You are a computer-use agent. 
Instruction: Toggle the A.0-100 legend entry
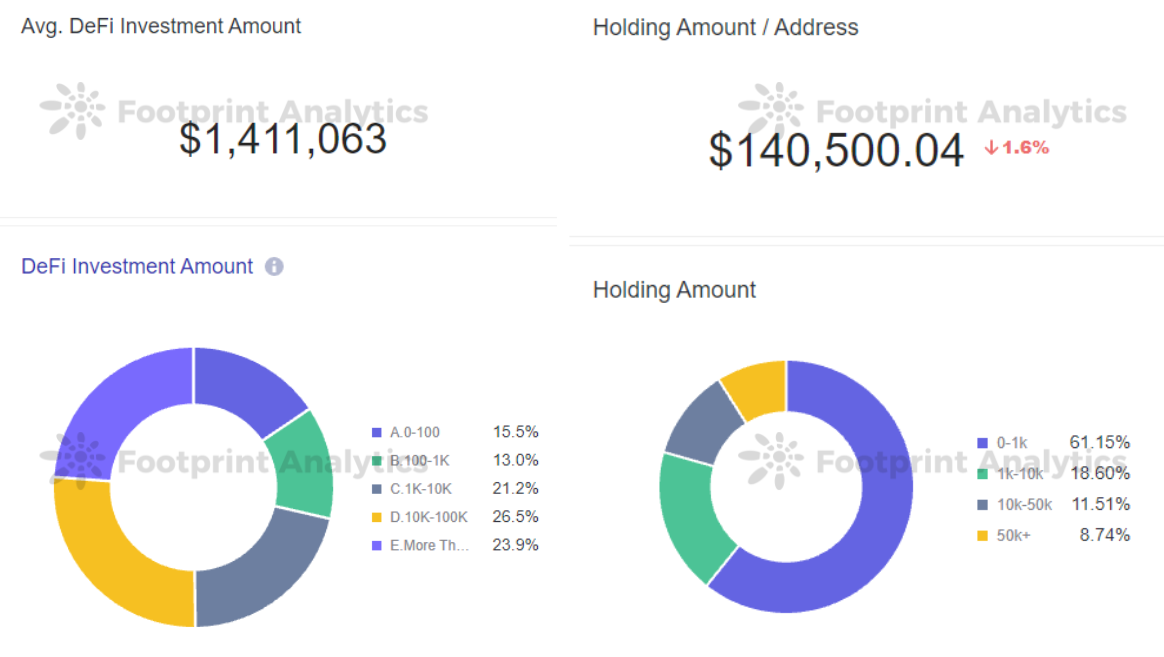click(x=415, y=432)
